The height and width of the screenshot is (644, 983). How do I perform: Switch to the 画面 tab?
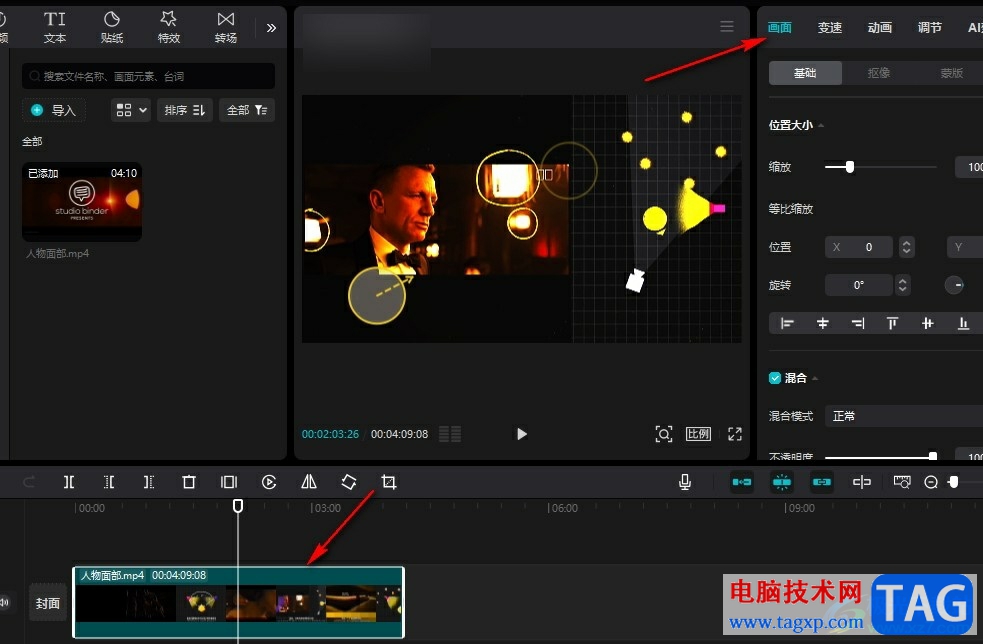click(780, 28)
